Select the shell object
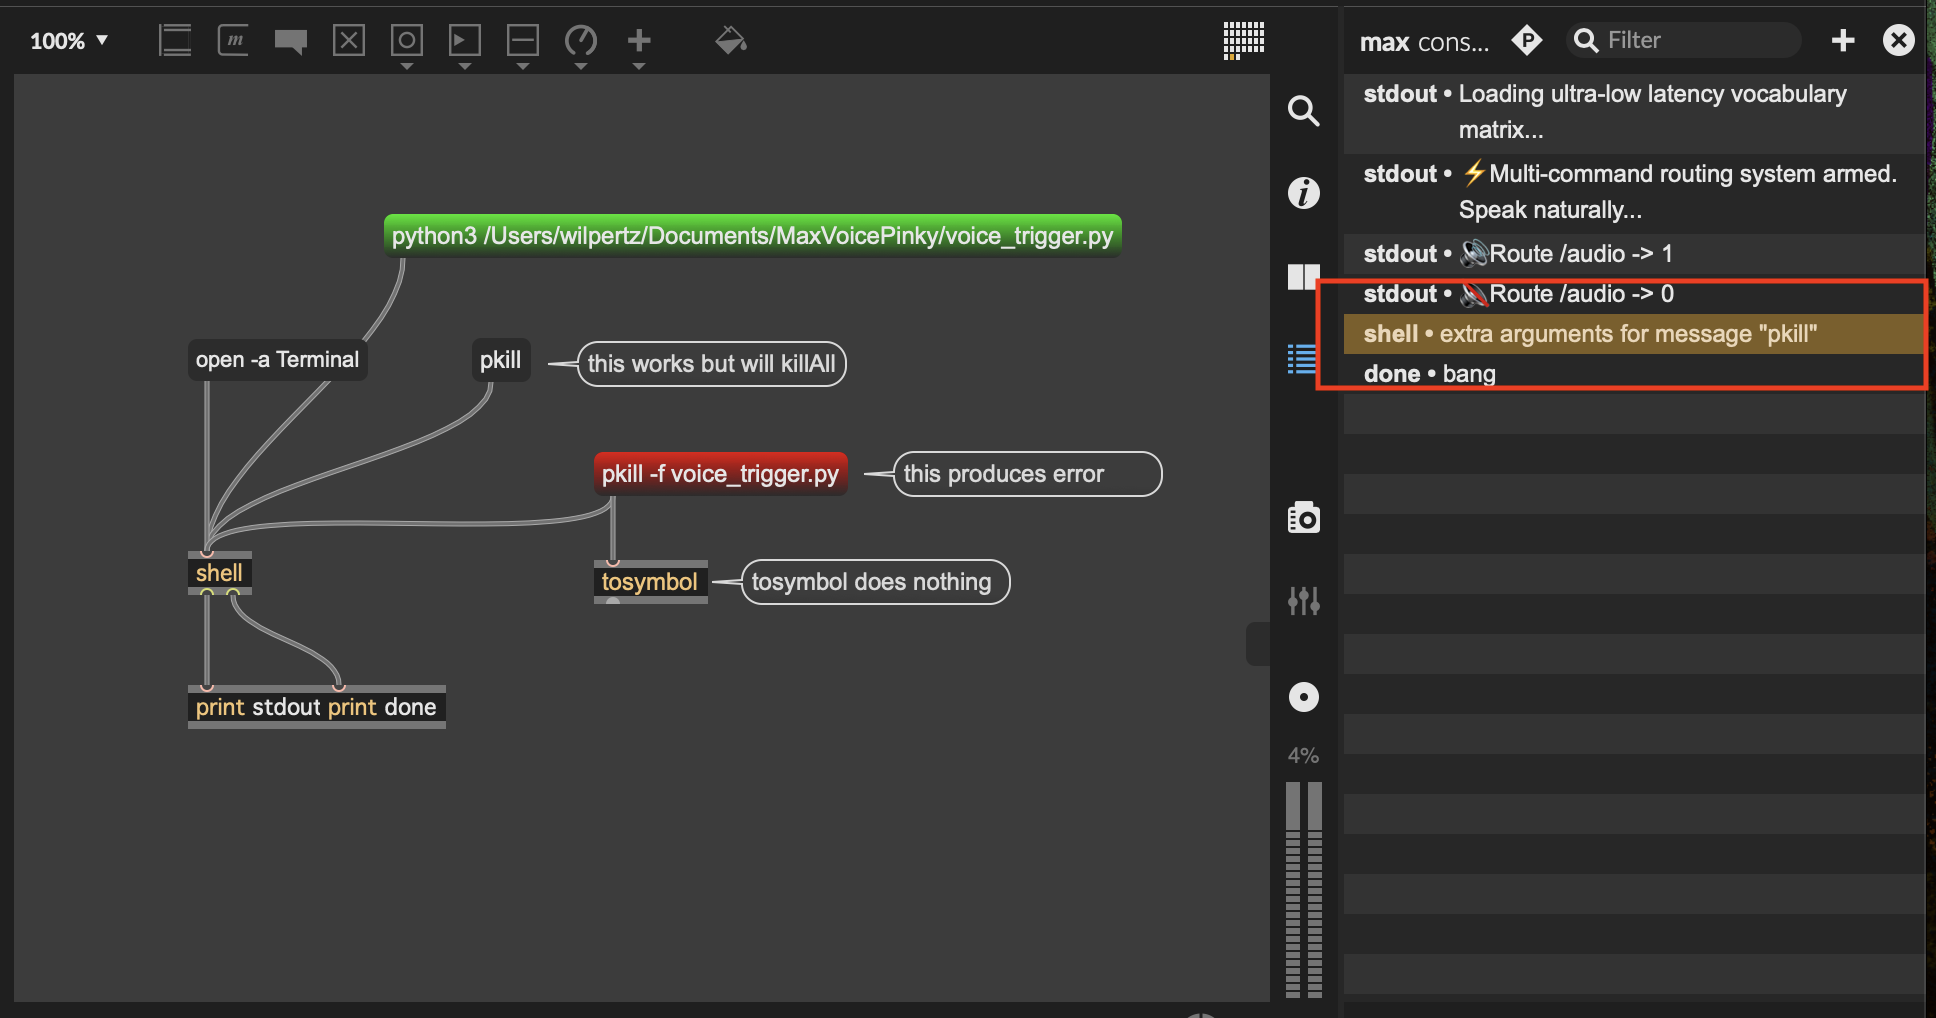 [219, 573]
